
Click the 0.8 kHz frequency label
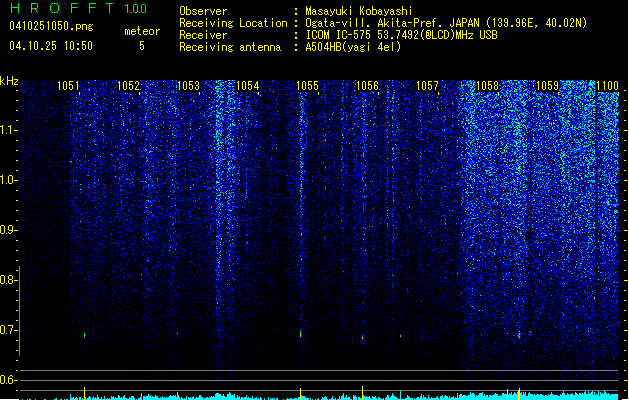pos(8,280)
